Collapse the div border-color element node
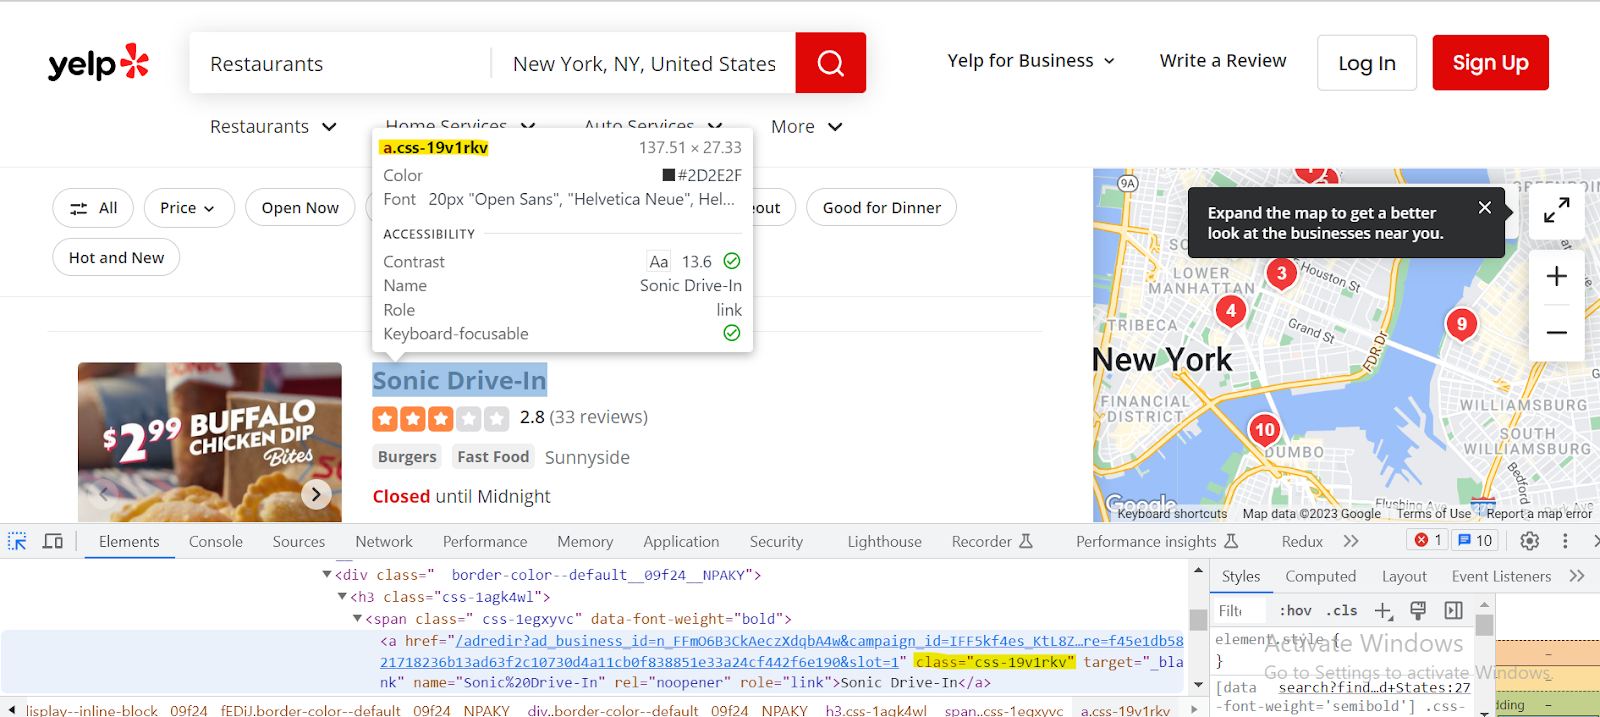1600x717 pixels. click(x=327, y=575)
